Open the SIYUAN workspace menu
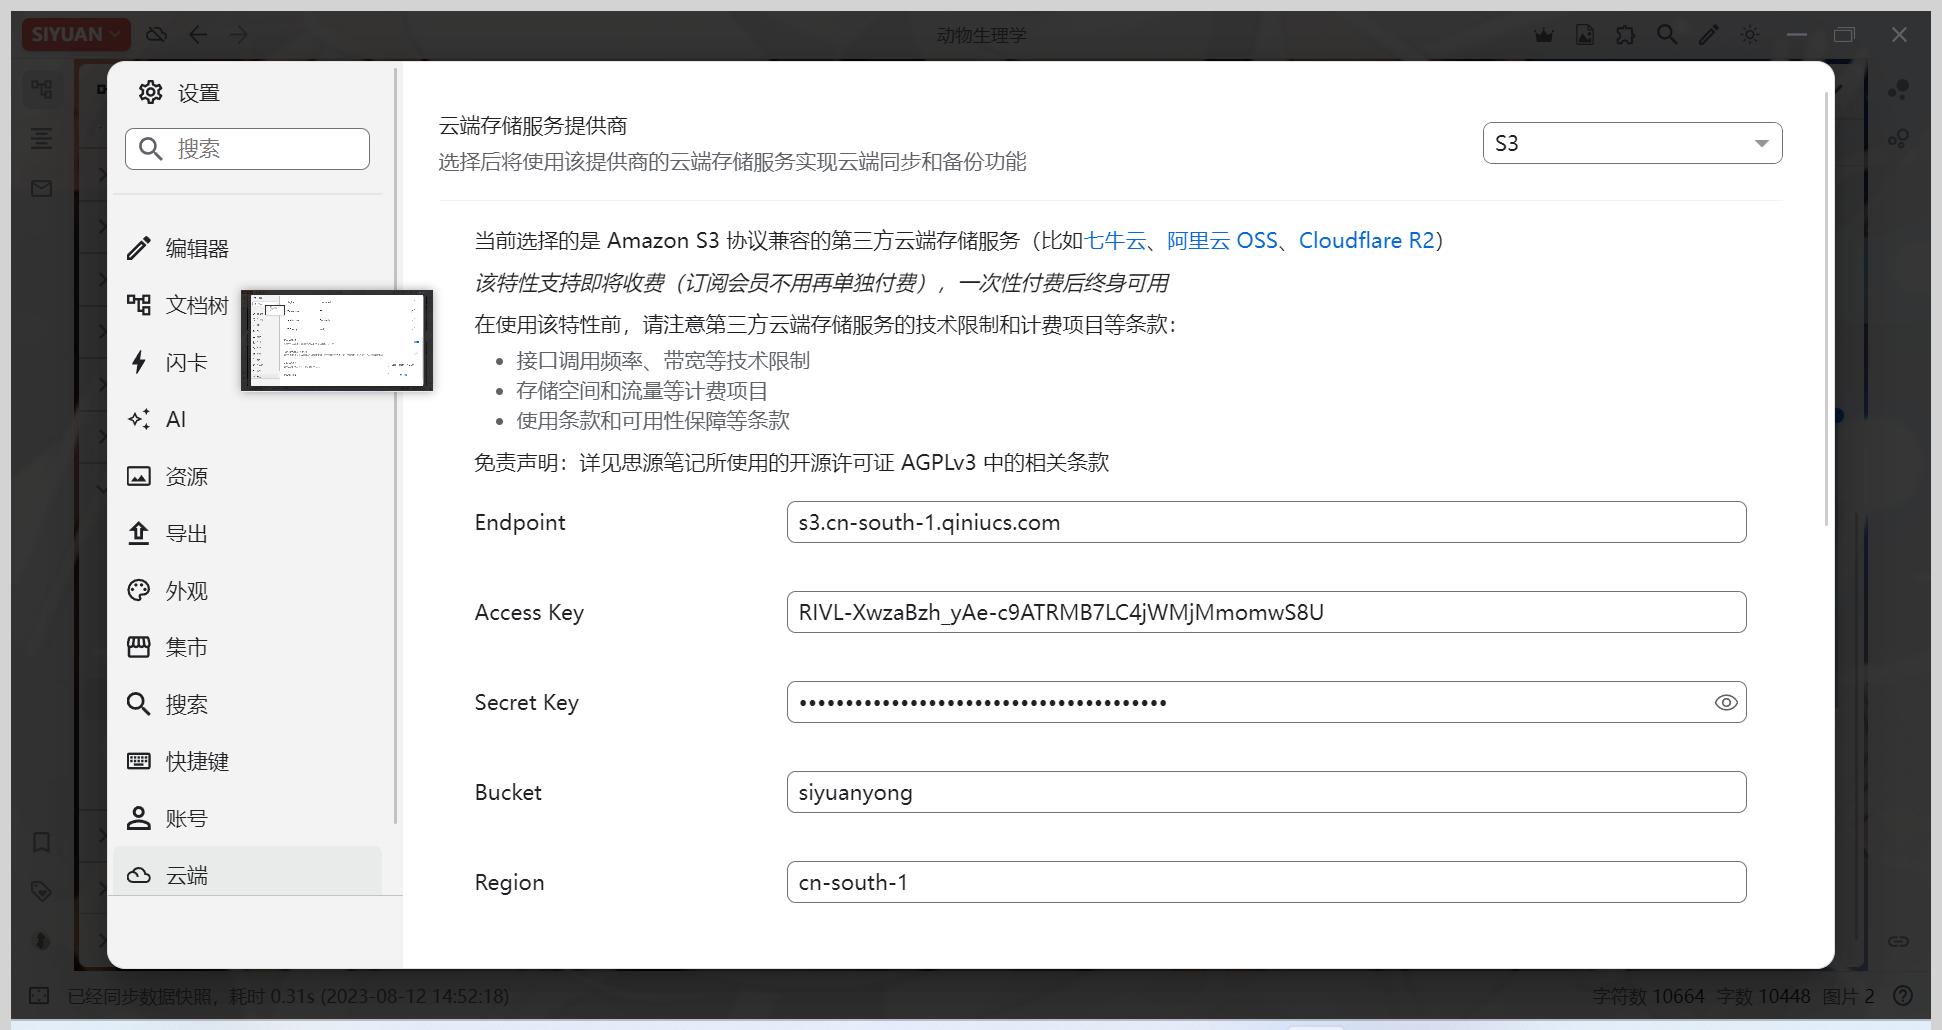The height and width of the screenshot is (1030, 1942). (75, 33)
